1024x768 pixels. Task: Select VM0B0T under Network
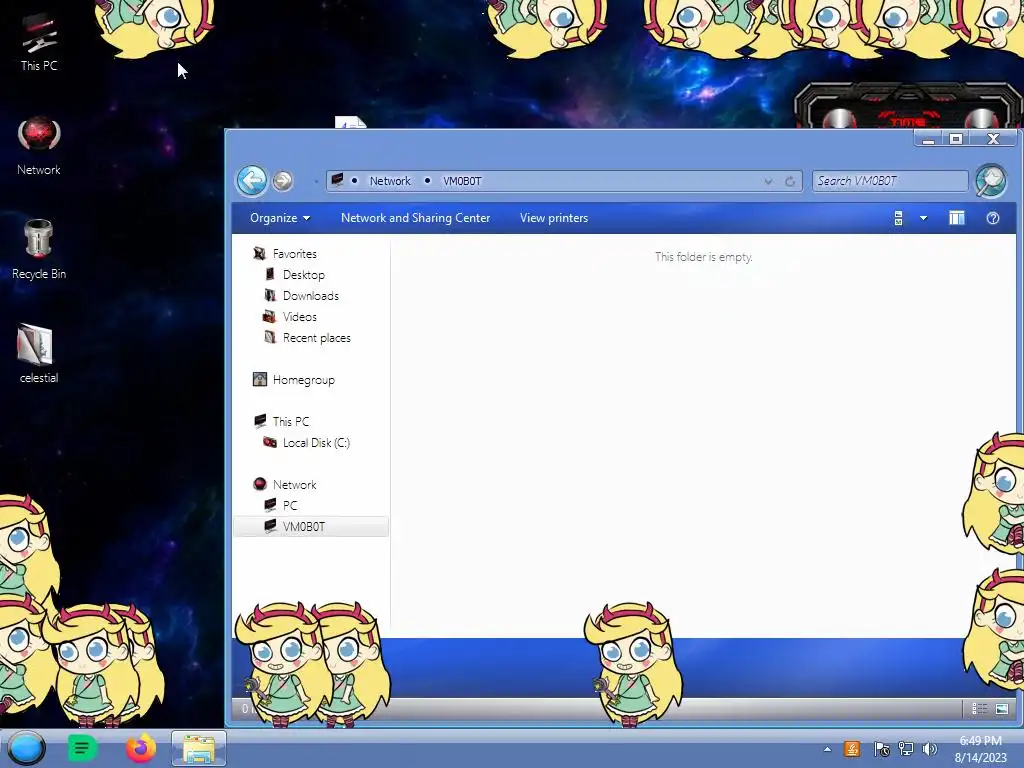311,526
